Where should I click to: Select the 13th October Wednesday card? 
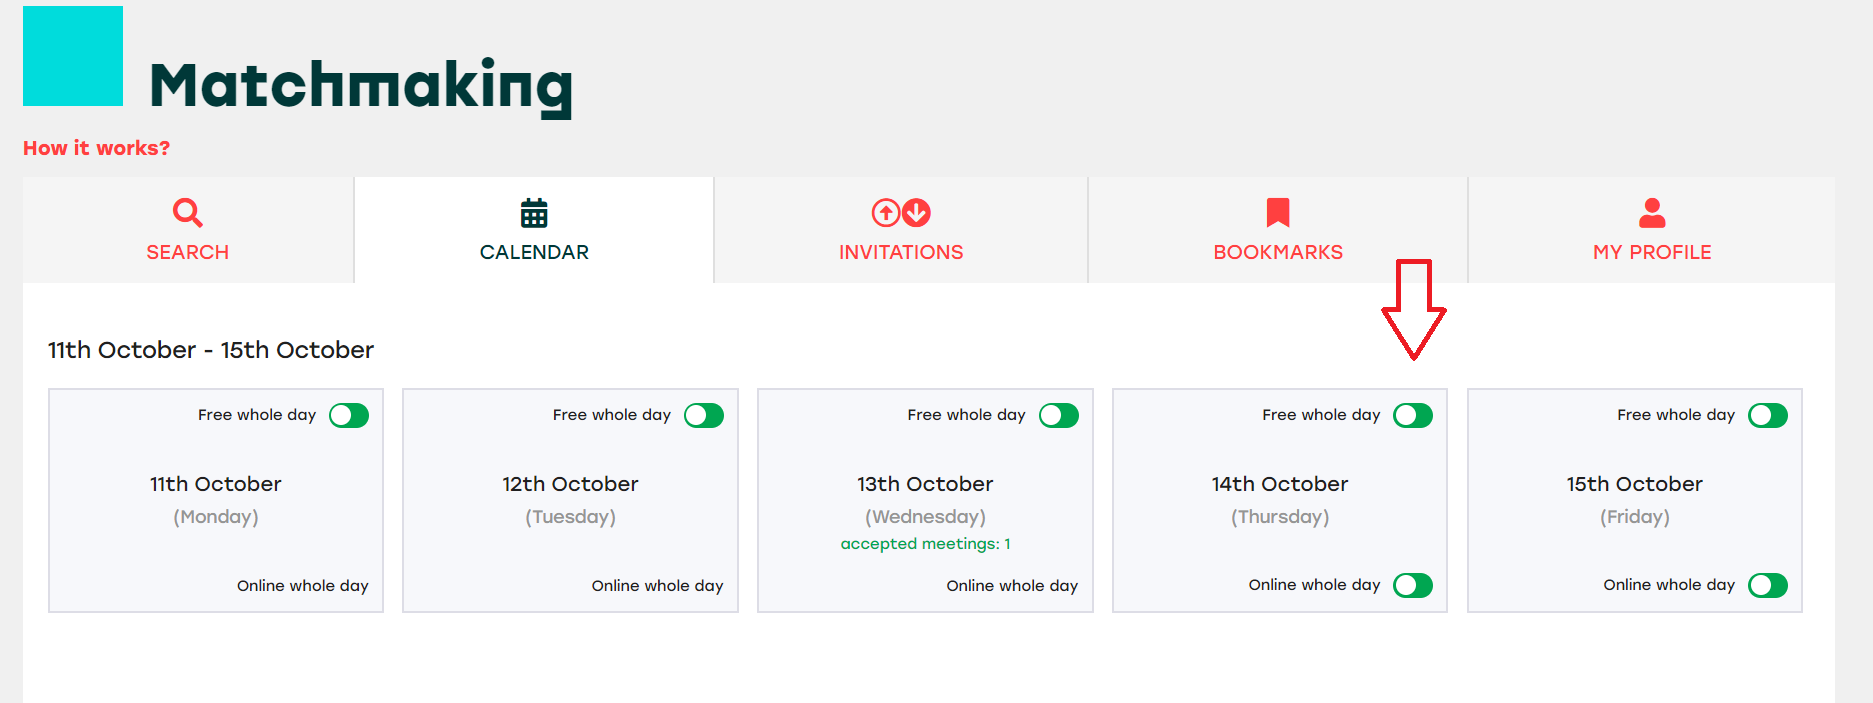pos(925,500)
